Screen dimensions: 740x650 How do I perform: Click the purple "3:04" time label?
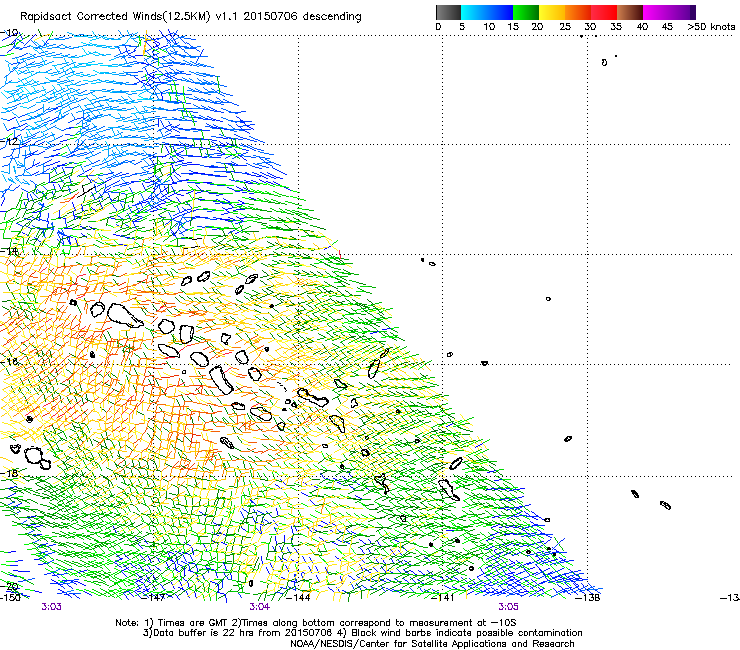(260, 607)
